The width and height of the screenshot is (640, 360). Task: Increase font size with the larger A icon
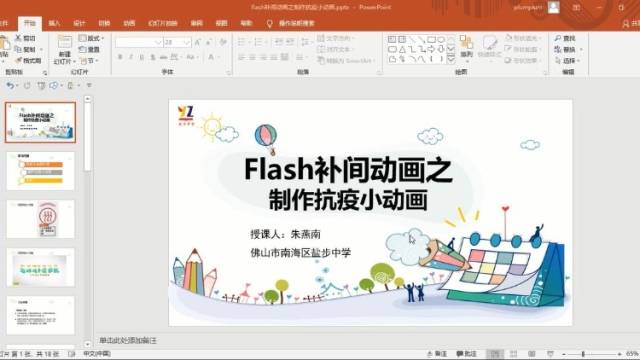(x=198, y=42)
